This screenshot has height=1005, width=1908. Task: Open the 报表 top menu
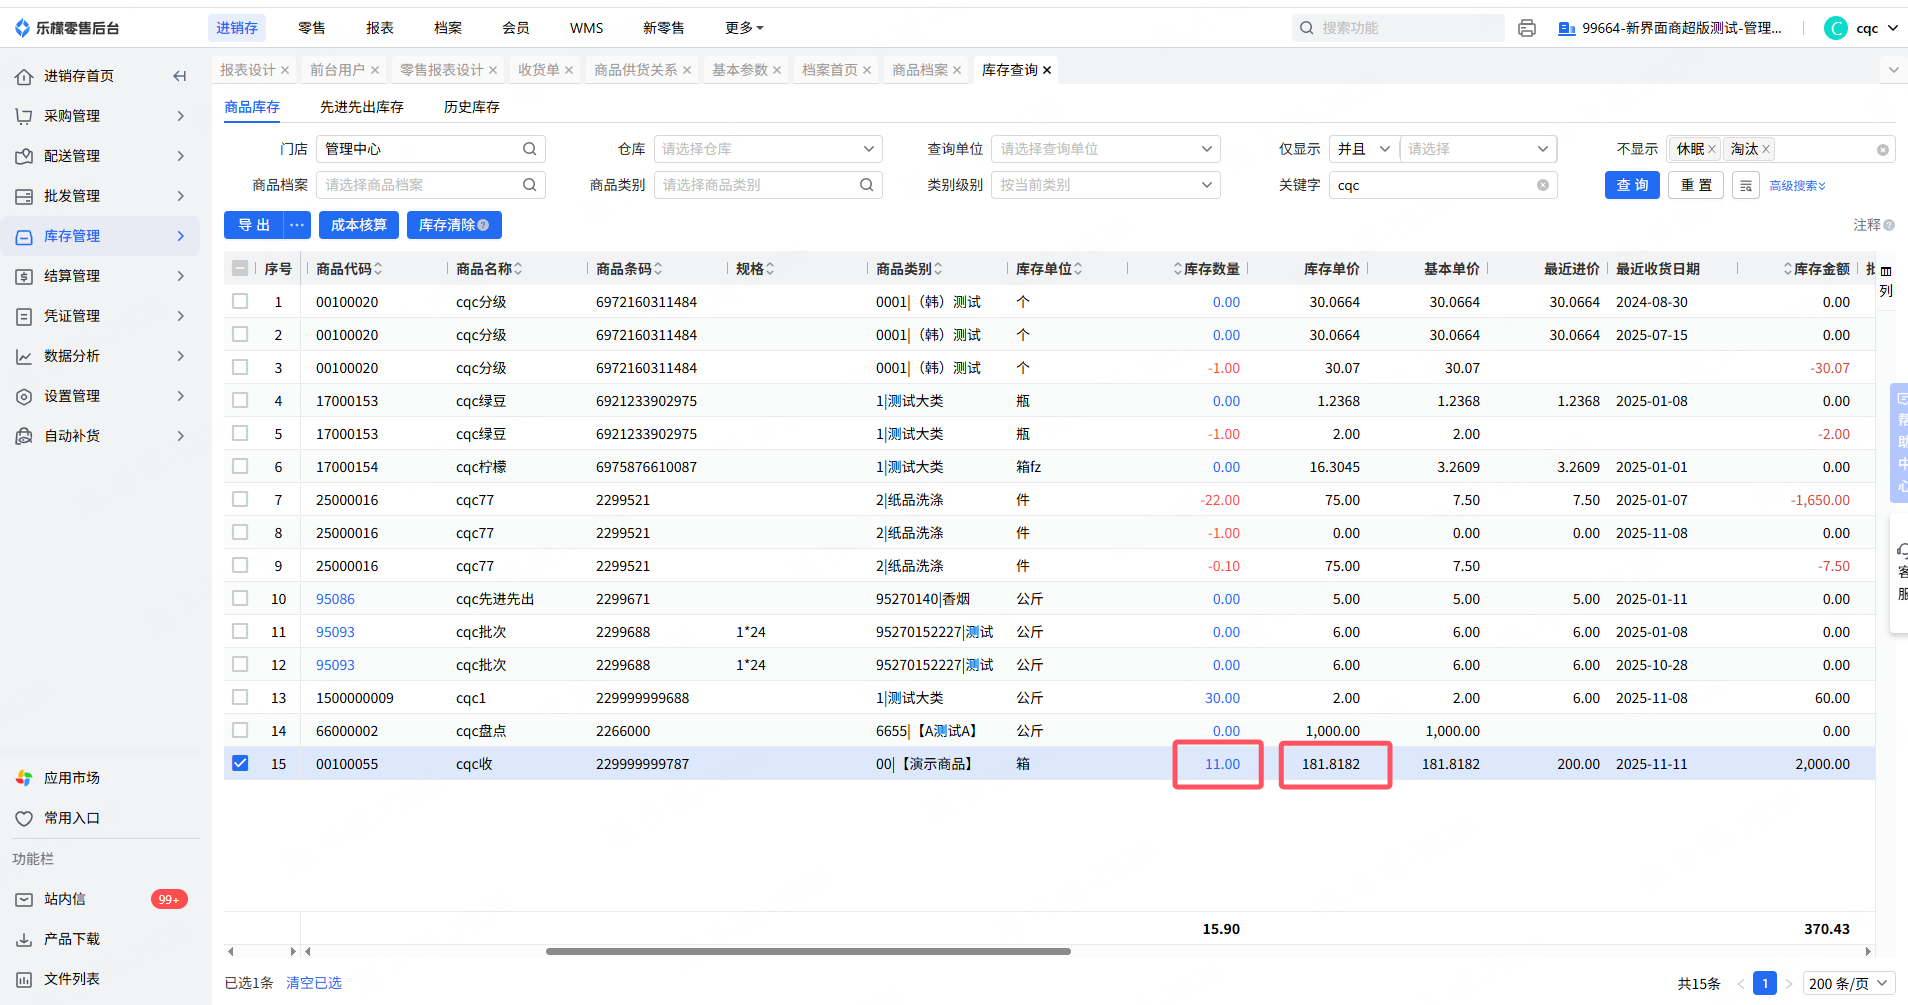tap(379, 28)
